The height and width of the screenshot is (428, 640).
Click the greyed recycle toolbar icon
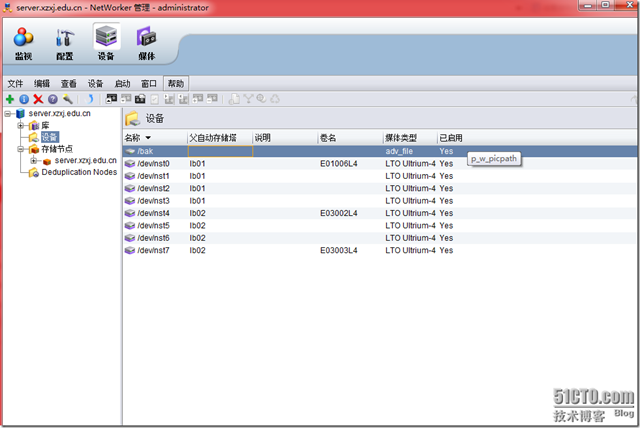(276, 99)
